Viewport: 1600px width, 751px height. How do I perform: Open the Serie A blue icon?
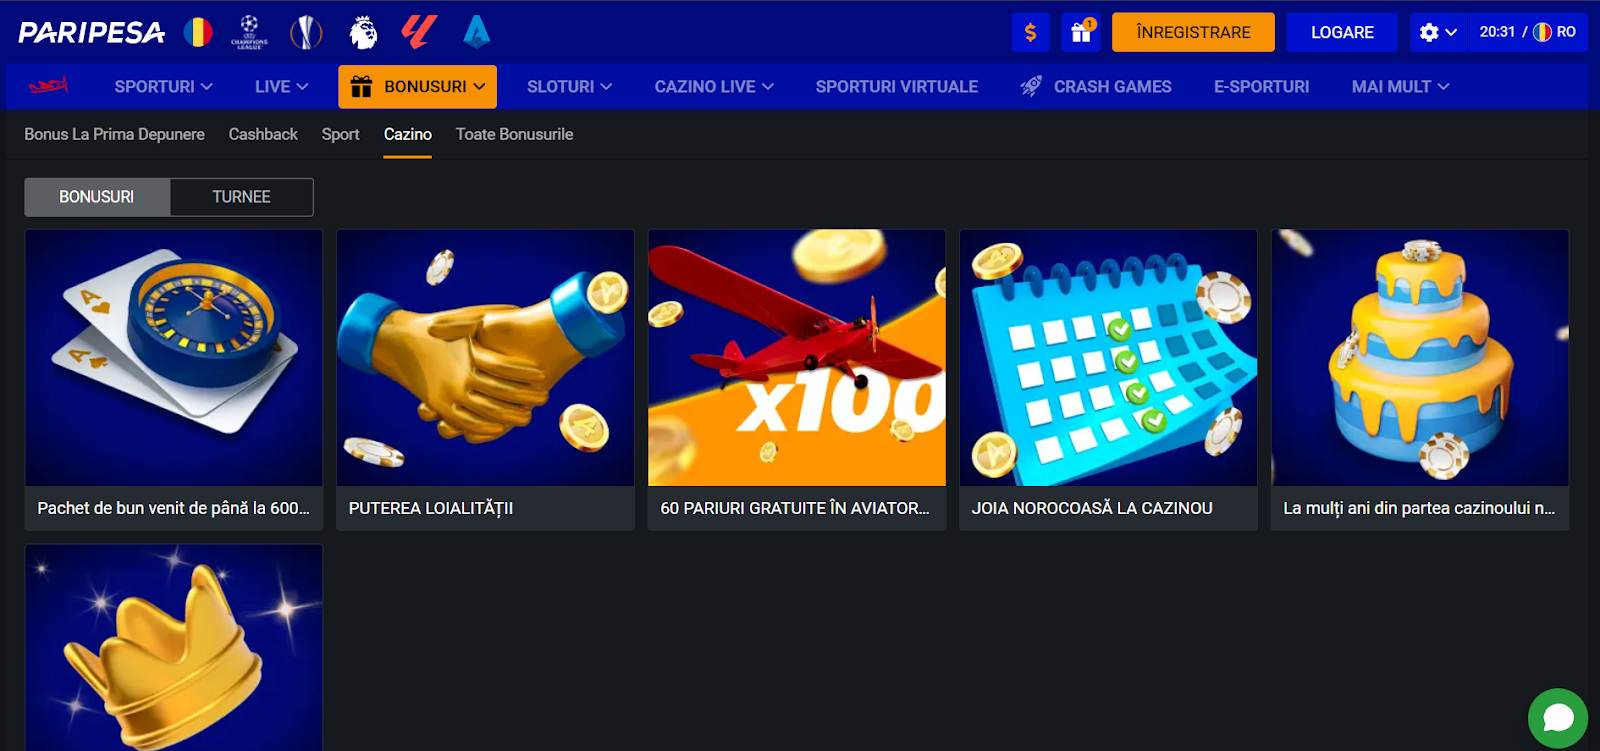pyautogui.click(x=477, y=32)
